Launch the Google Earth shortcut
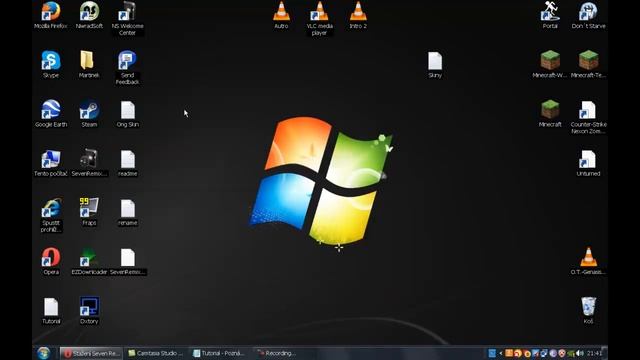The image size is (640, 360). point(51,113)
